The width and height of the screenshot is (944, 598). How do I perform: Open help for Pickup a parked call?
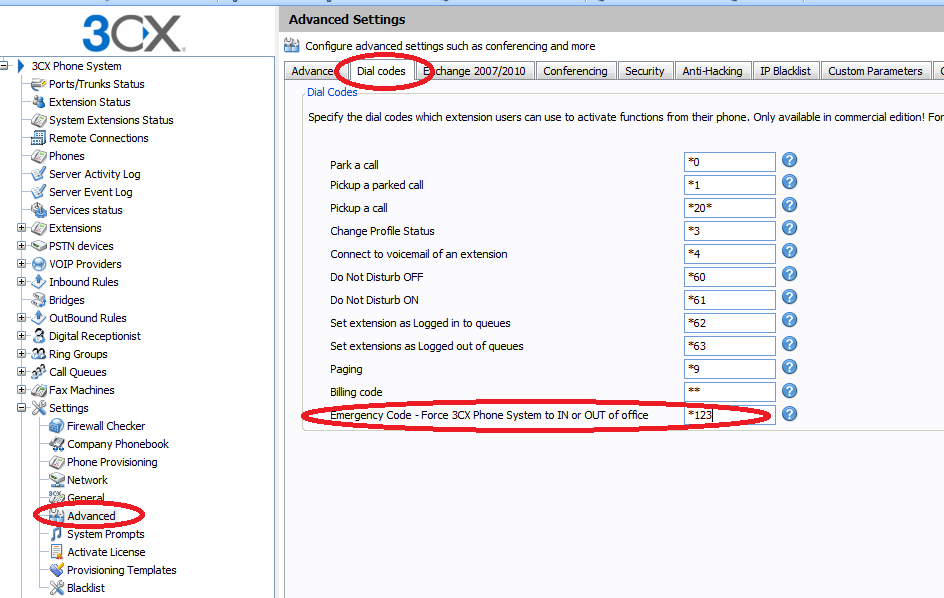point(789,182)
